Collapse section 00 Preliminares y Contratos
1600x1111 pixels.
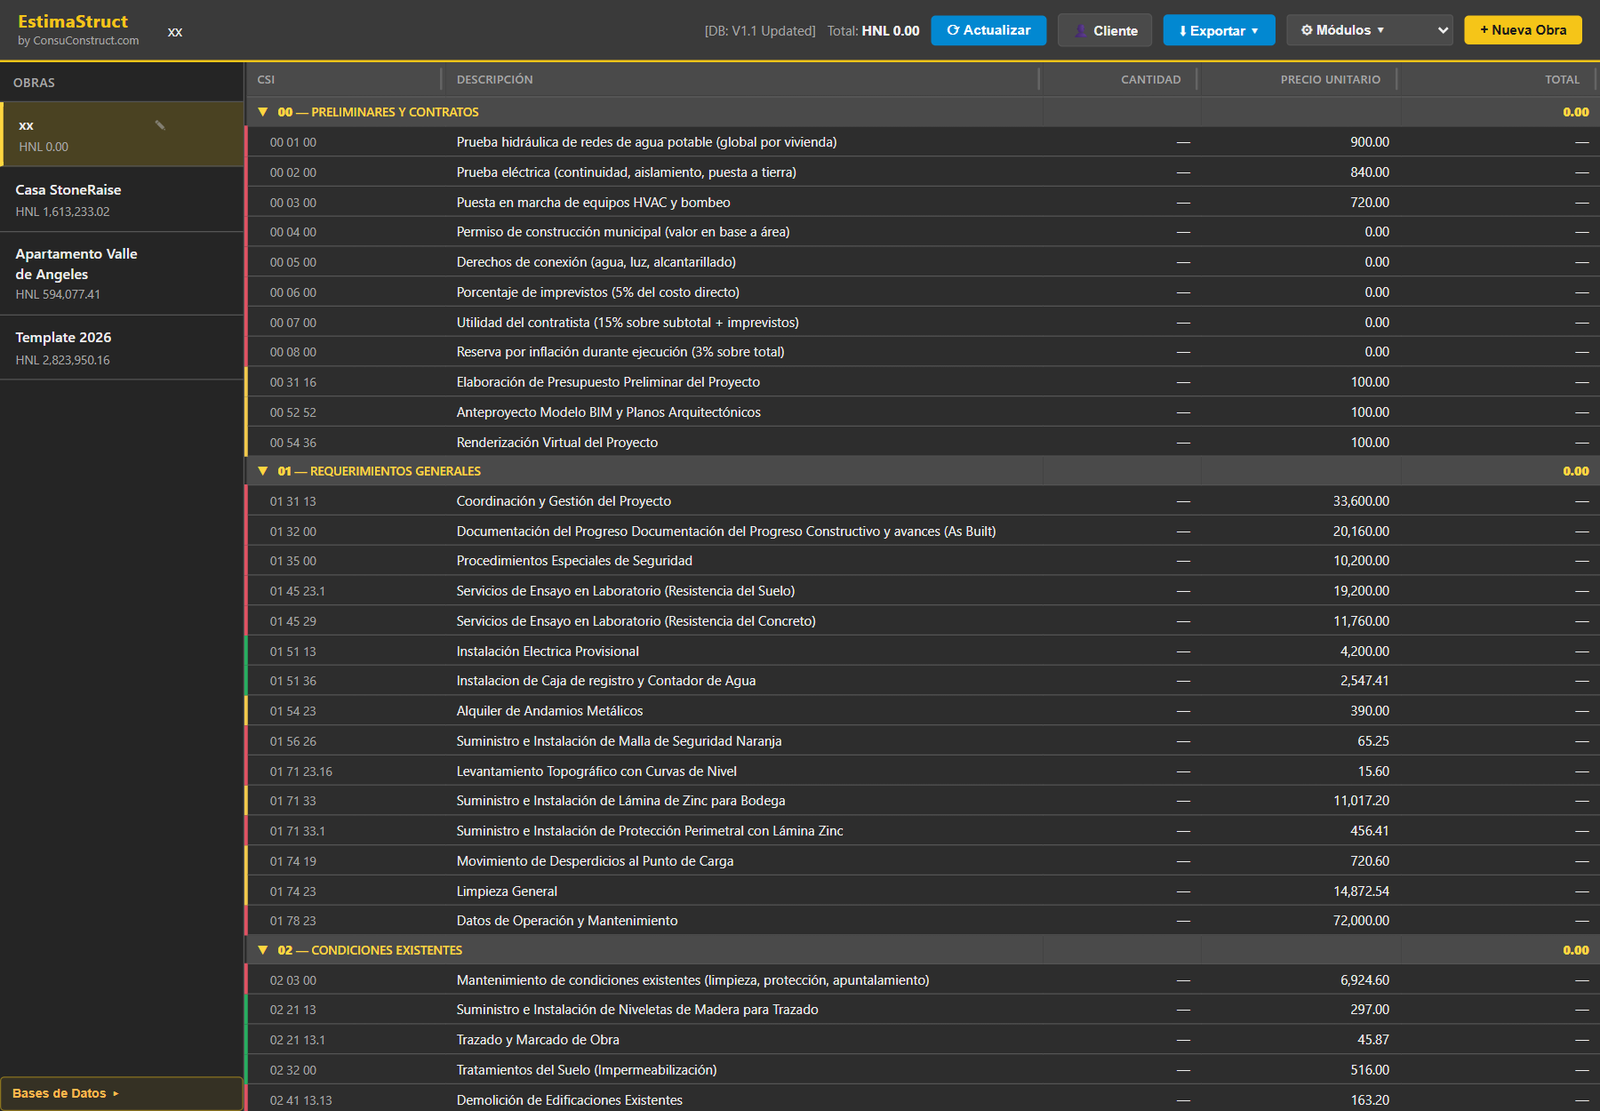point(263,112)
